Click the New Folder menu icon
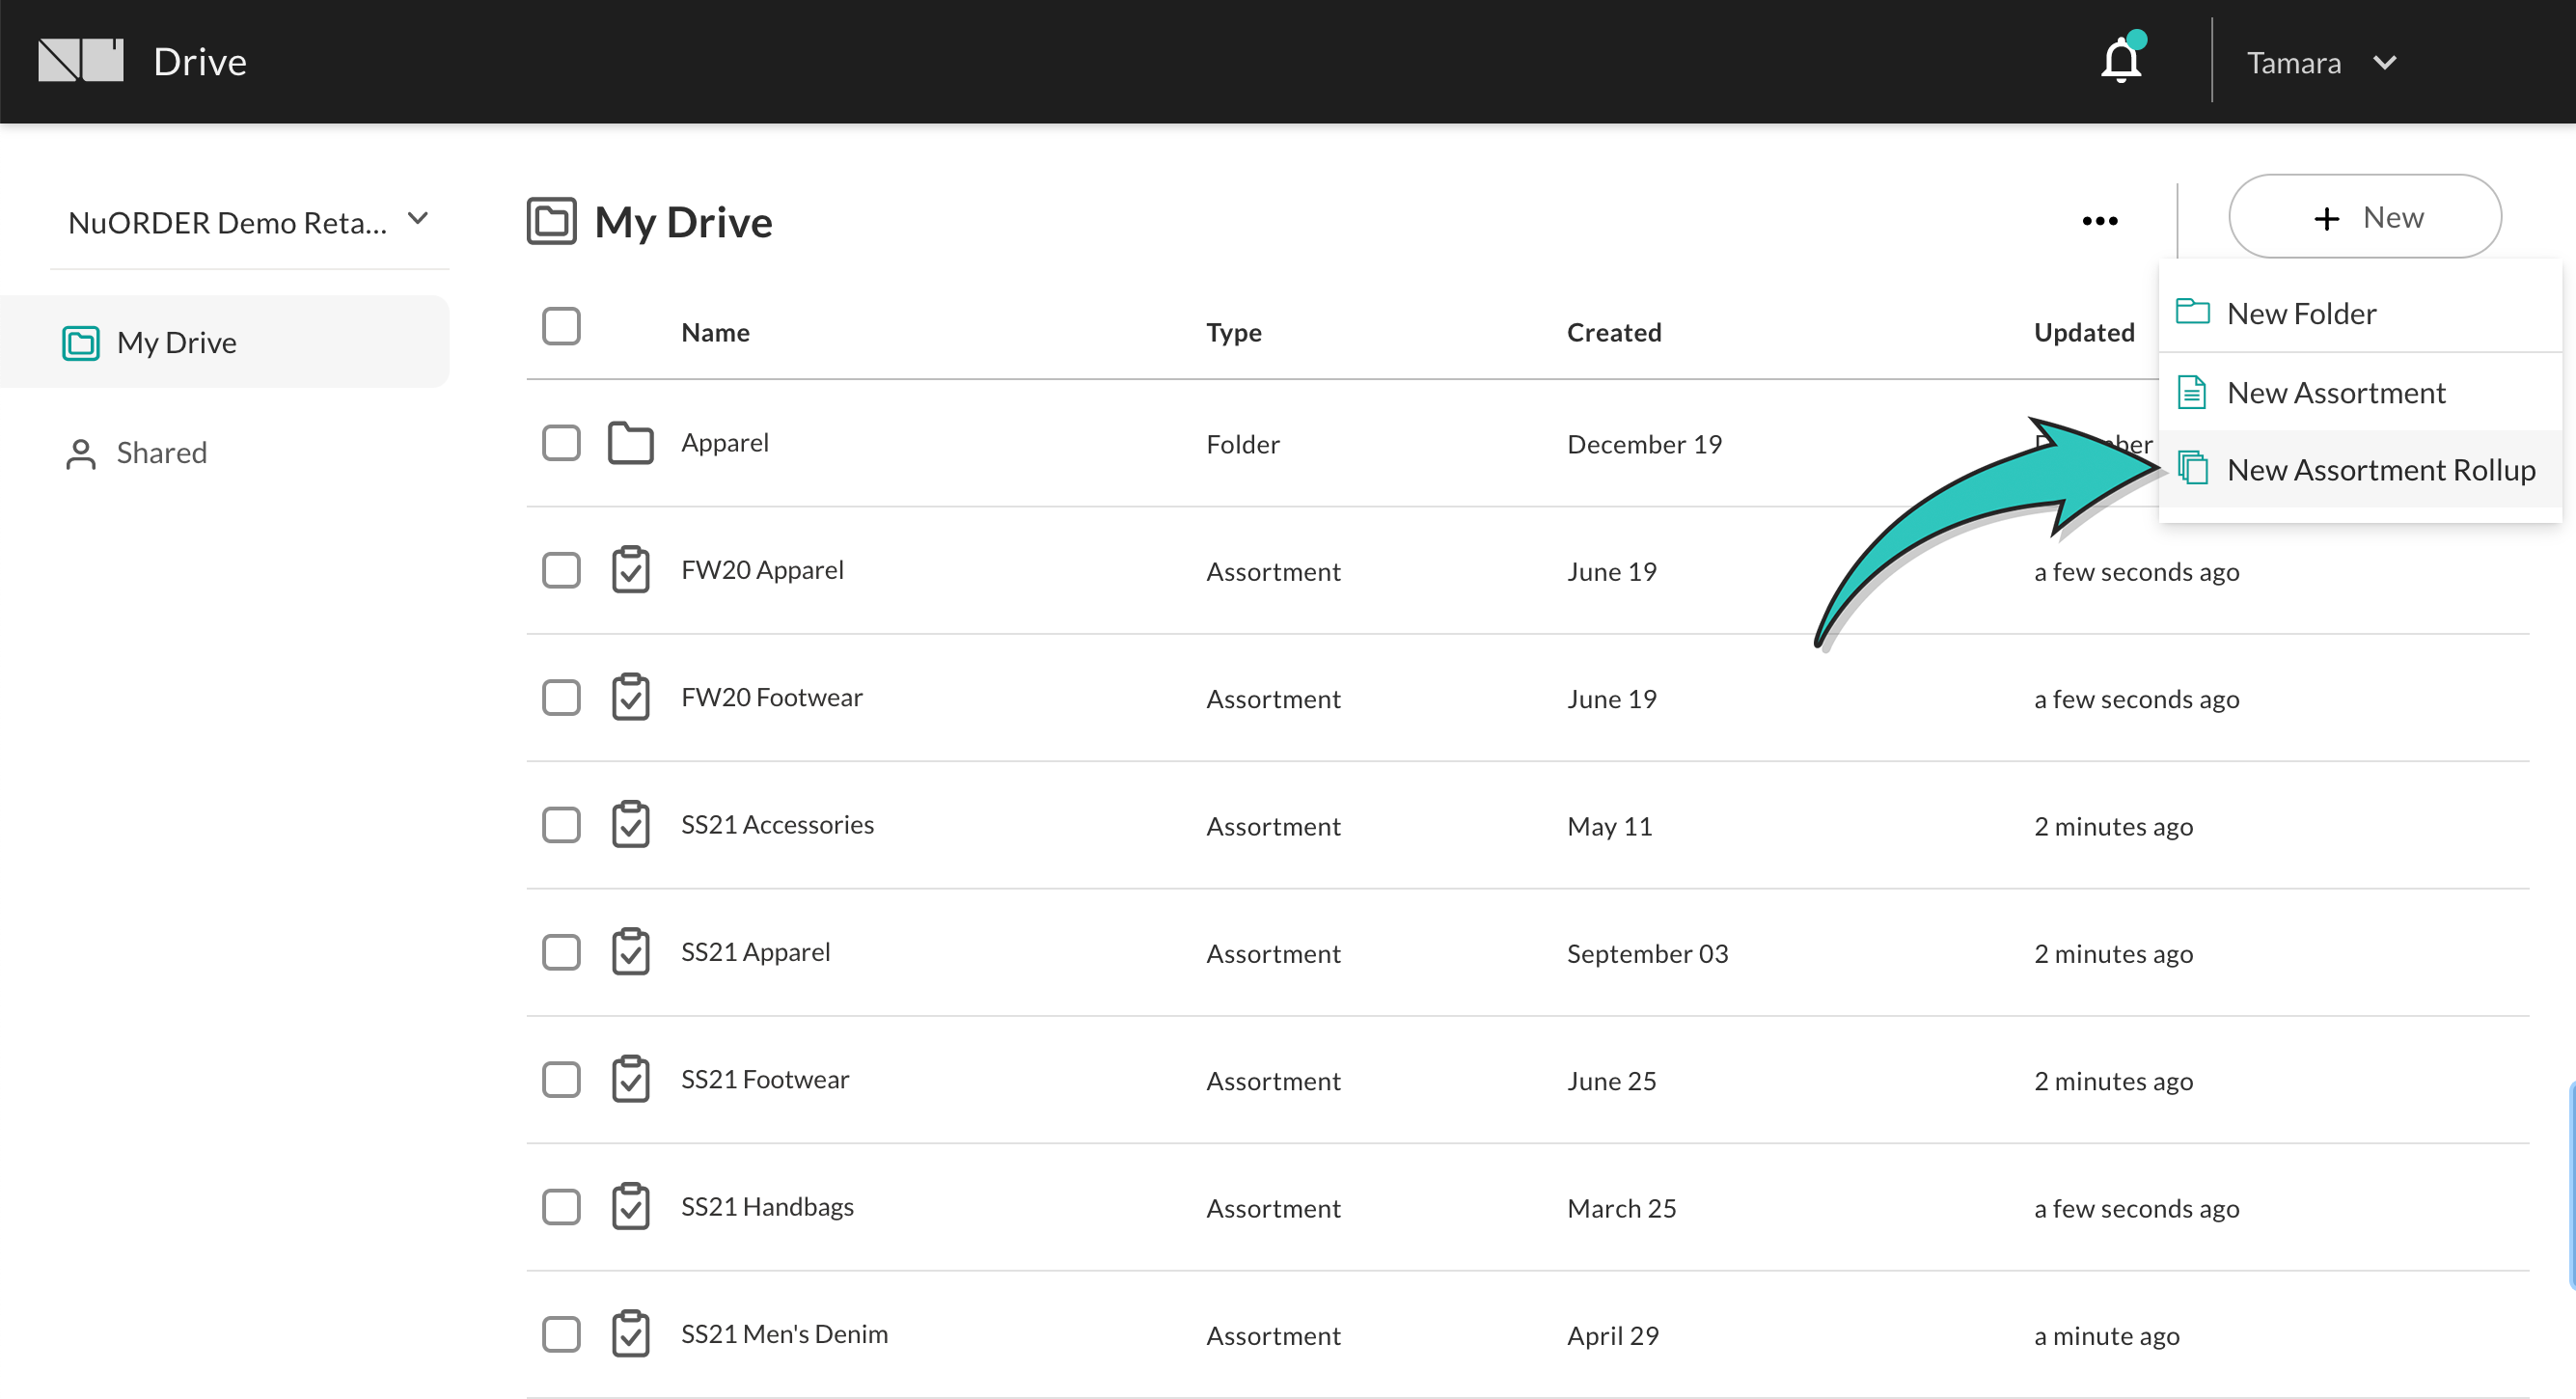The image size is (2576, 1399). tap(2193, 312)
